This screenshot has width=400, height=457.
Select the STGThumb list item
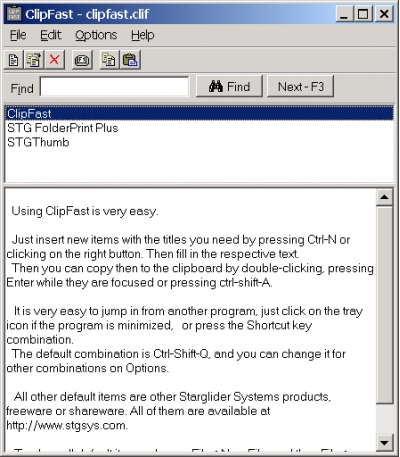(38, 142)
